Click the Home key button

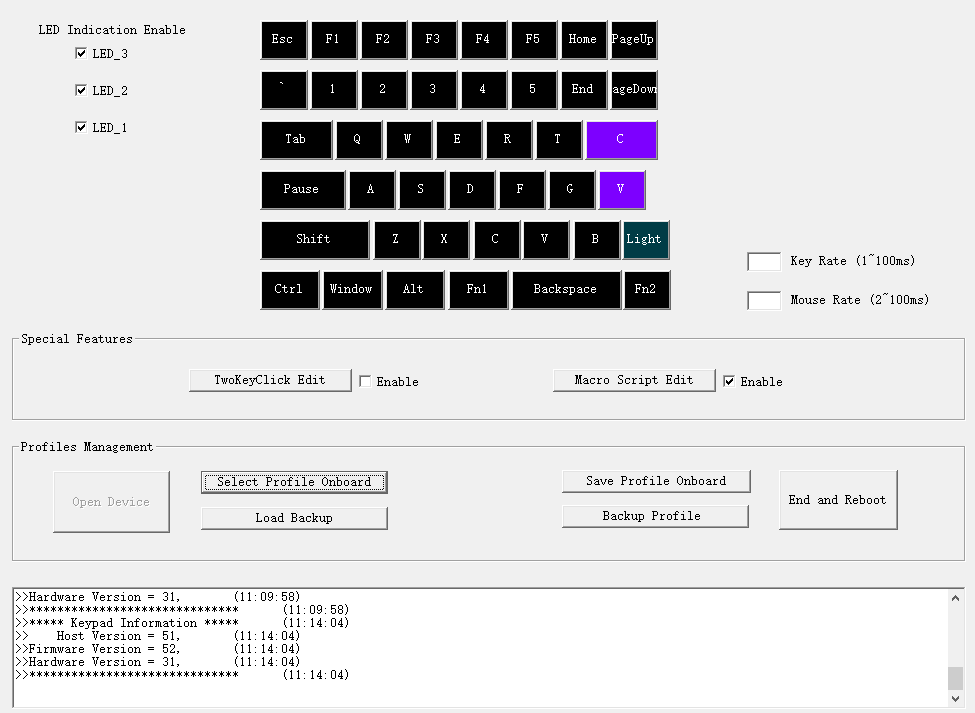(x=584, y=40)
